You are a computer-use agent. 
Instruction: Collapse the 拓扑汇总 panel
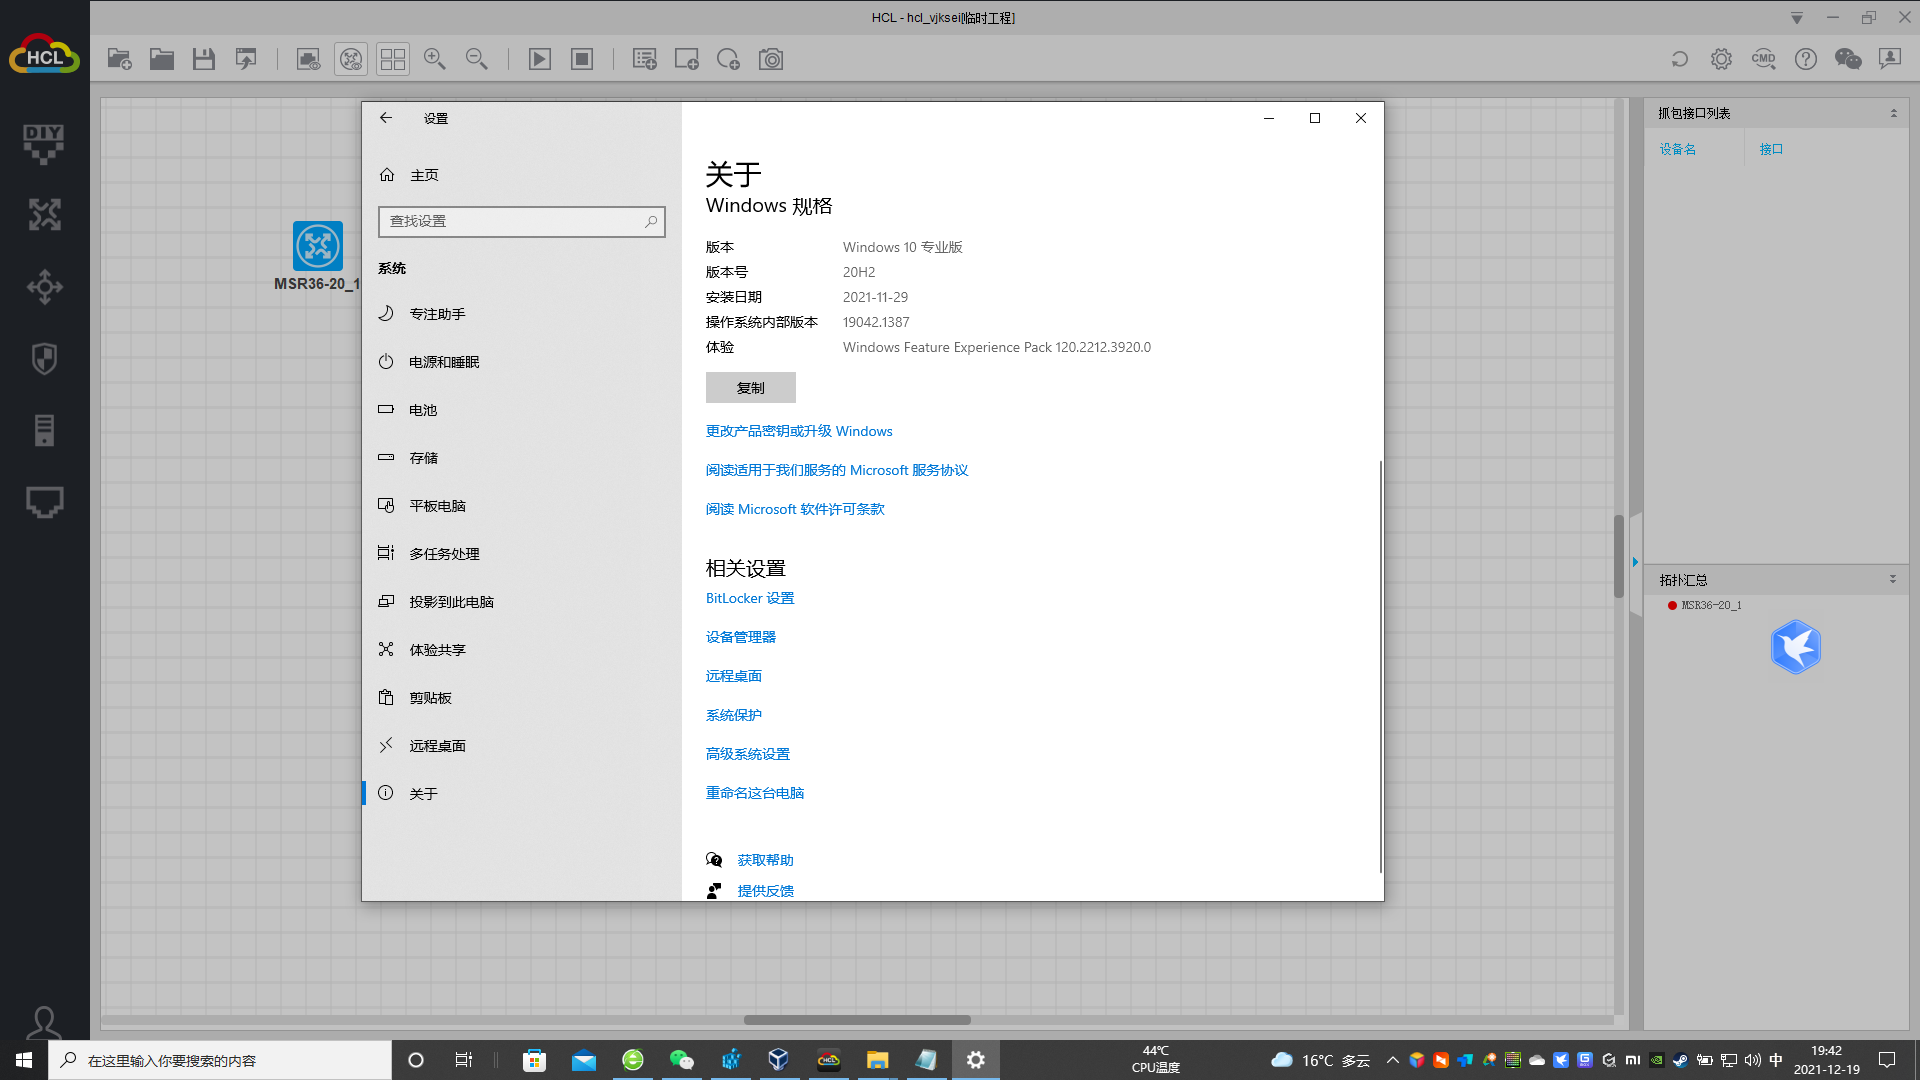click(x=1892, y=580)
